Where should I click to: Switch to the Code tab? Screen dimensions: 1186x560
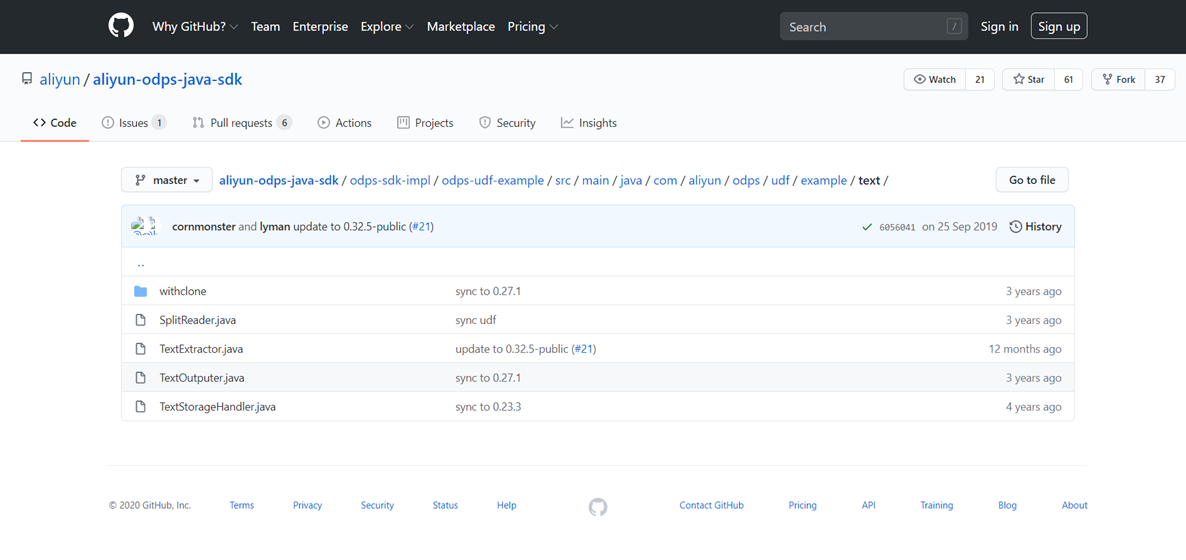[54, 123]
